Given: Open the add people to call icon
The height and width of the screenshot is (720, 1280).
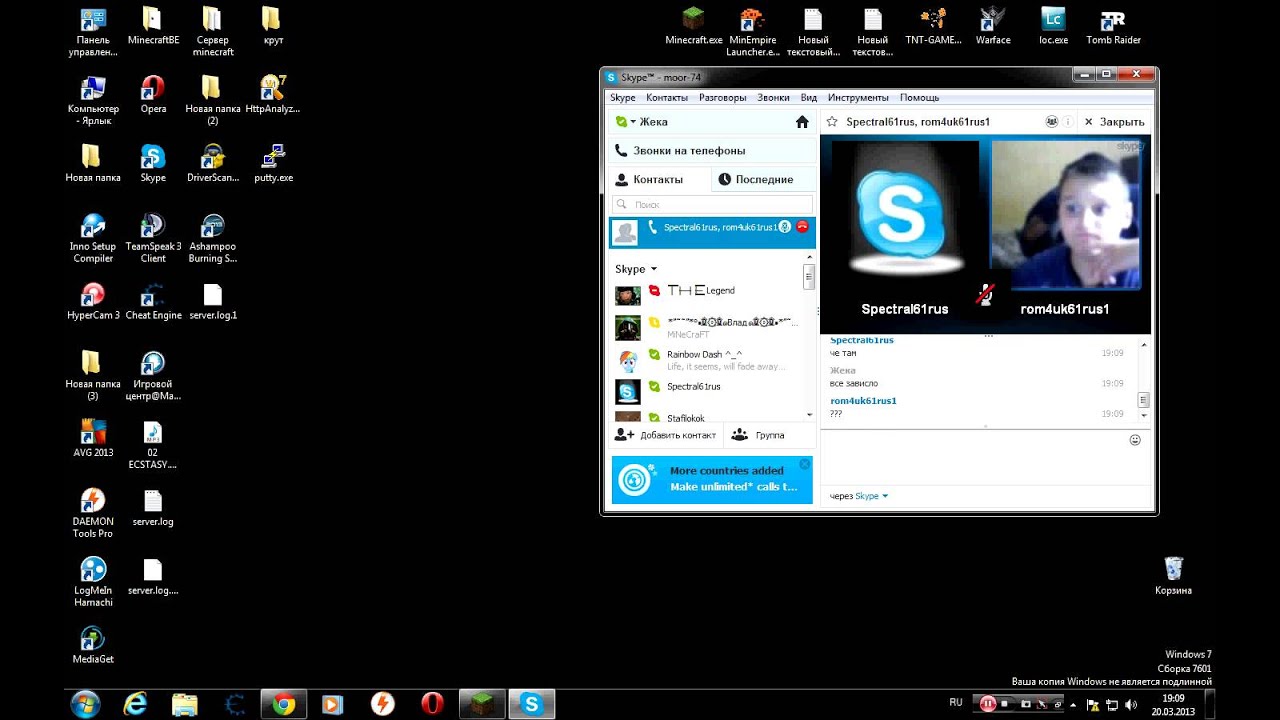Looking at the screenshot, I should pos(1052,121).
